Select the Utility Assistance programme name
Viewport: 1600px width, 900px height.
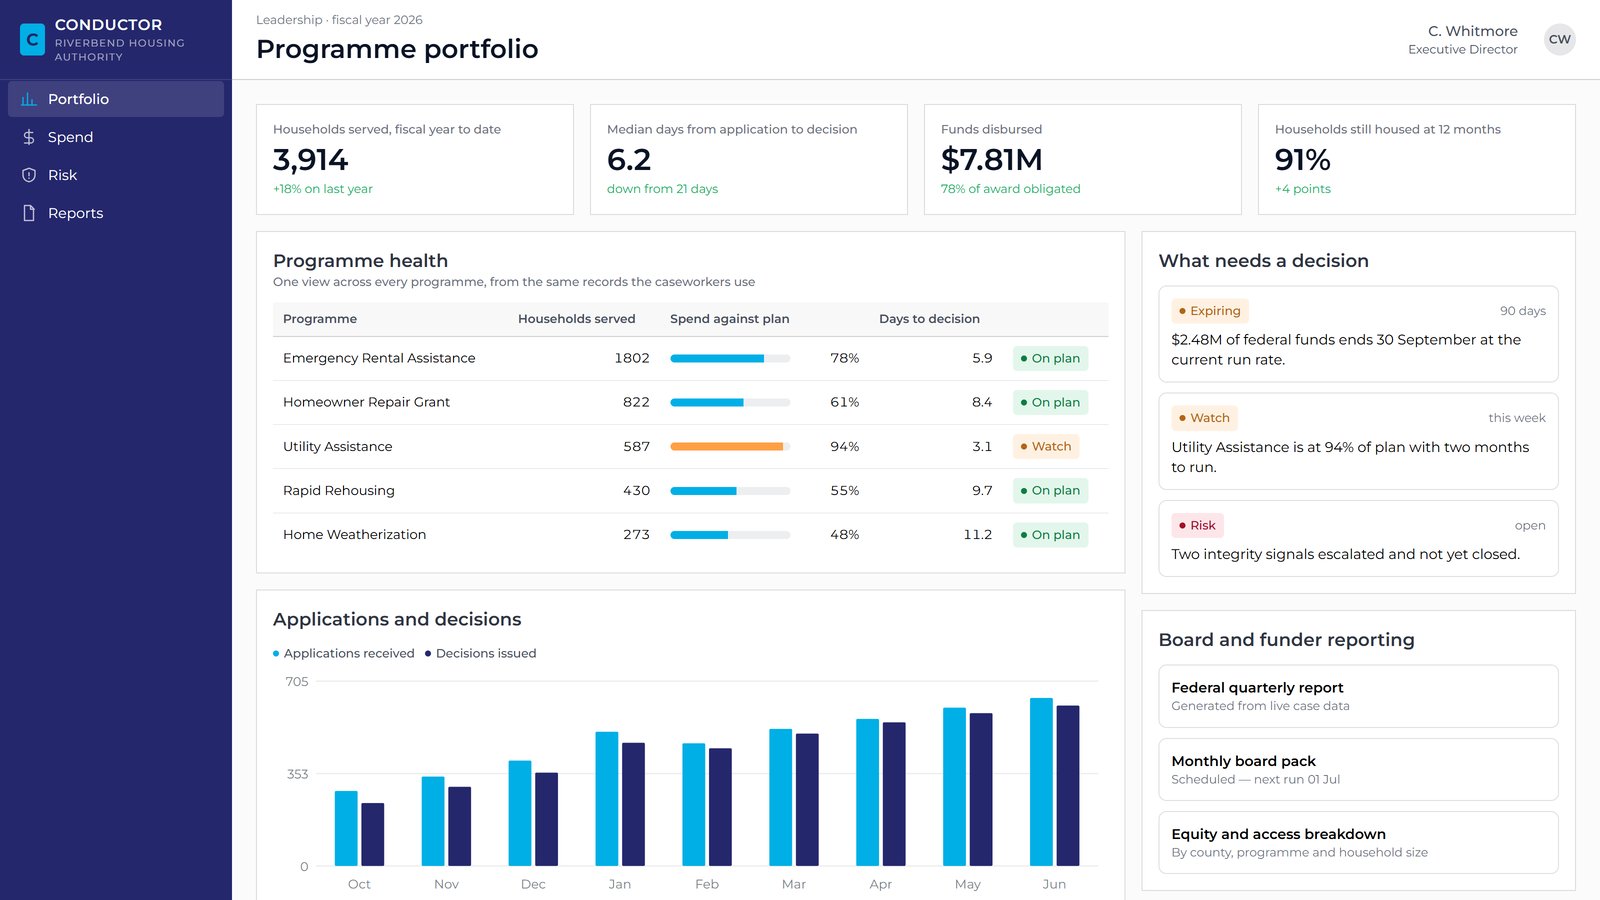(337, 447)
